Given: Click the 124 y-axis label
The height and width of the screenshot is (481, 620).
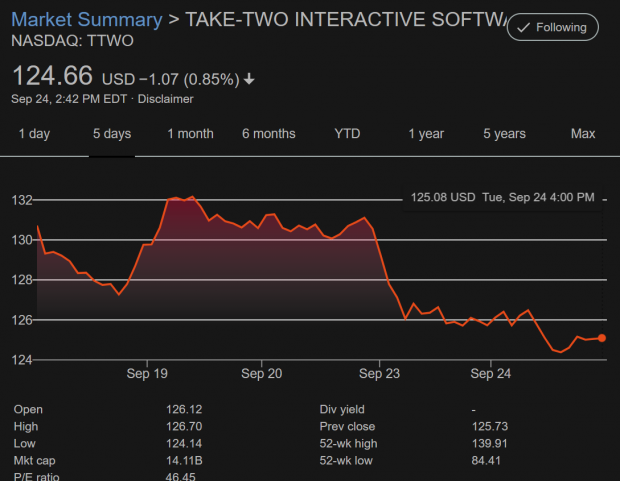Looking at the screenshot, I should (22, 360).
